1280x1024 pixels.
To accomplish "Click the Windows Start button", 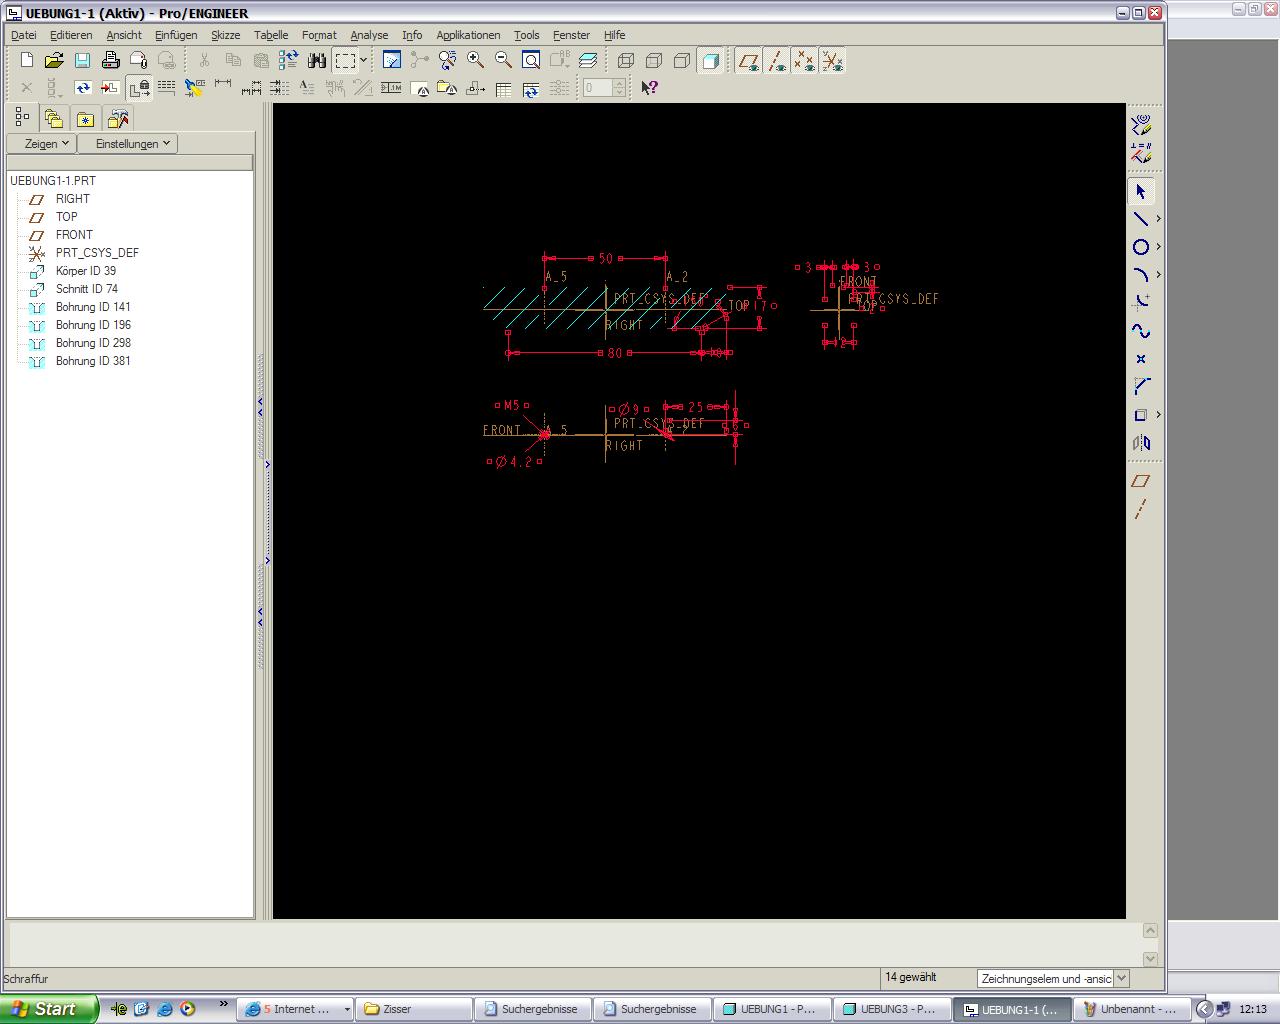I will click(x=48, y=1009).
